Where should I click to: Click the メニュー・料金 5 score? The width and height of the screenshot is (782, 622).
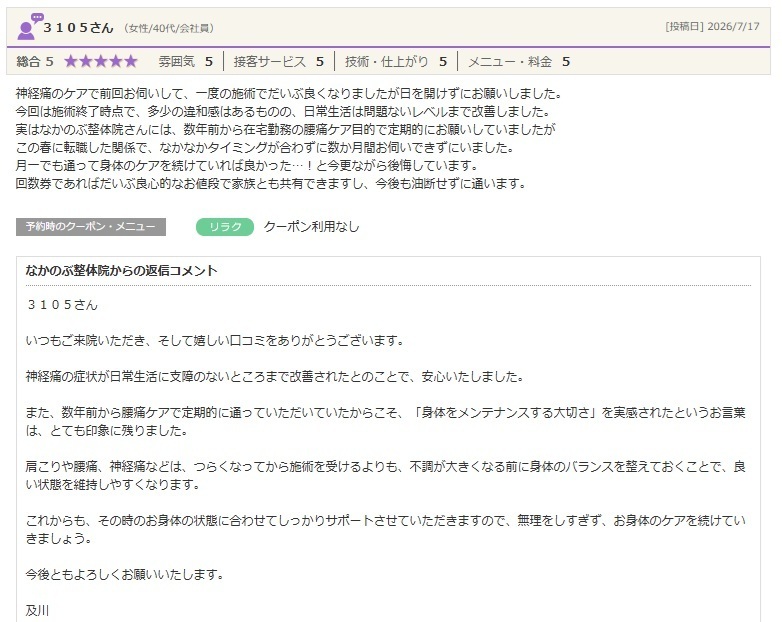[519, 61]
